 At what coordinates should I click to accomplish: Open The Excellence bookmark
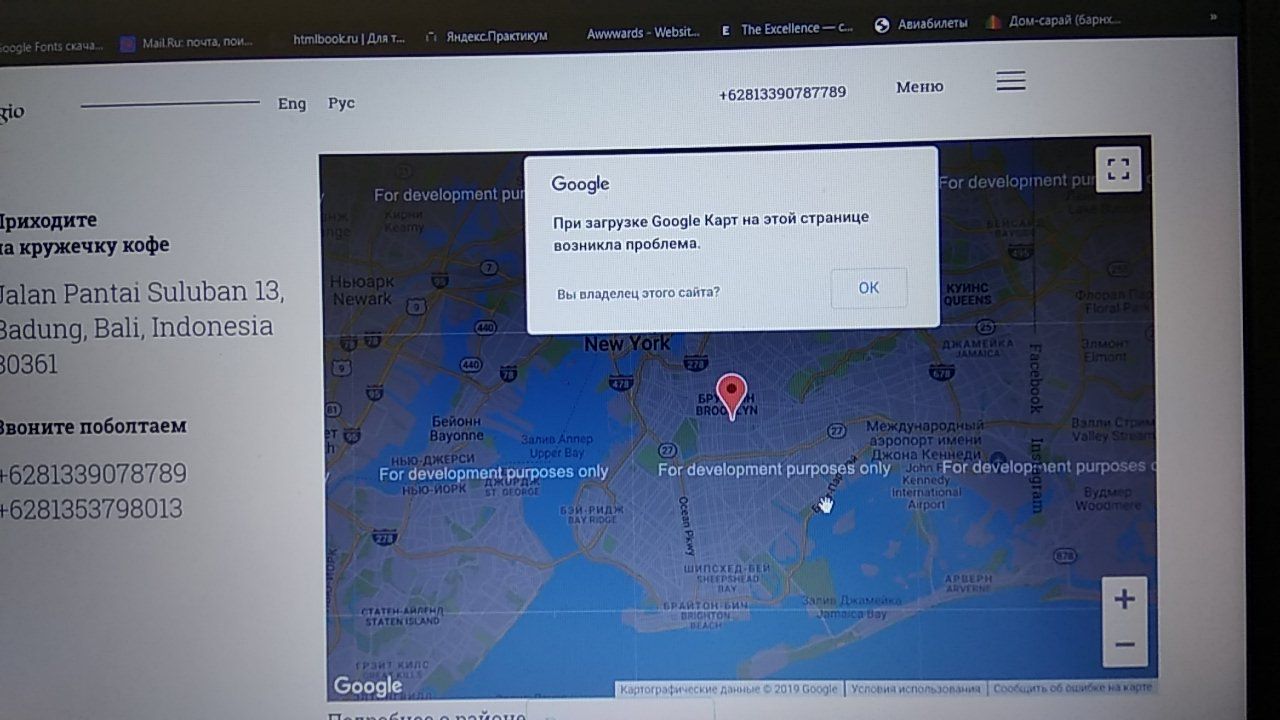pyautogui.click(x=787, y=30)
